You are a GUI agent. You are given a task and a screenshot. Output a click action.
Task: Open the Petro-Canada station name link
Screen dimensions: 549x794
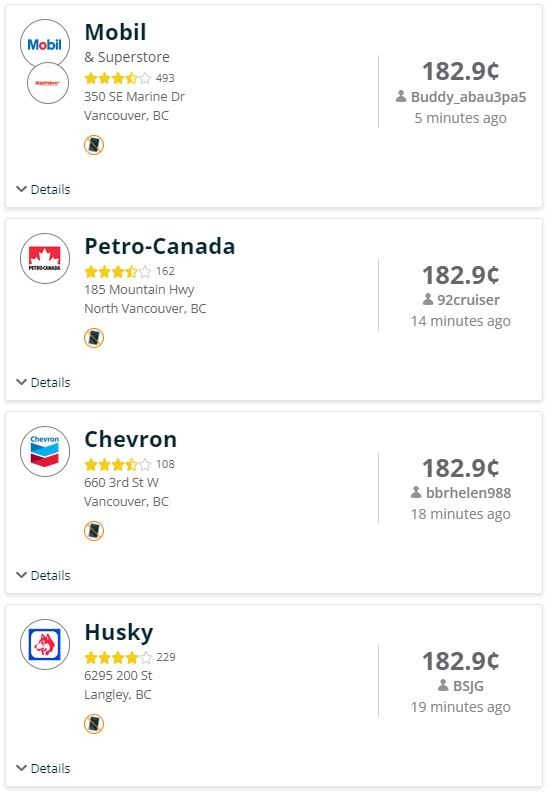[160, 247]
